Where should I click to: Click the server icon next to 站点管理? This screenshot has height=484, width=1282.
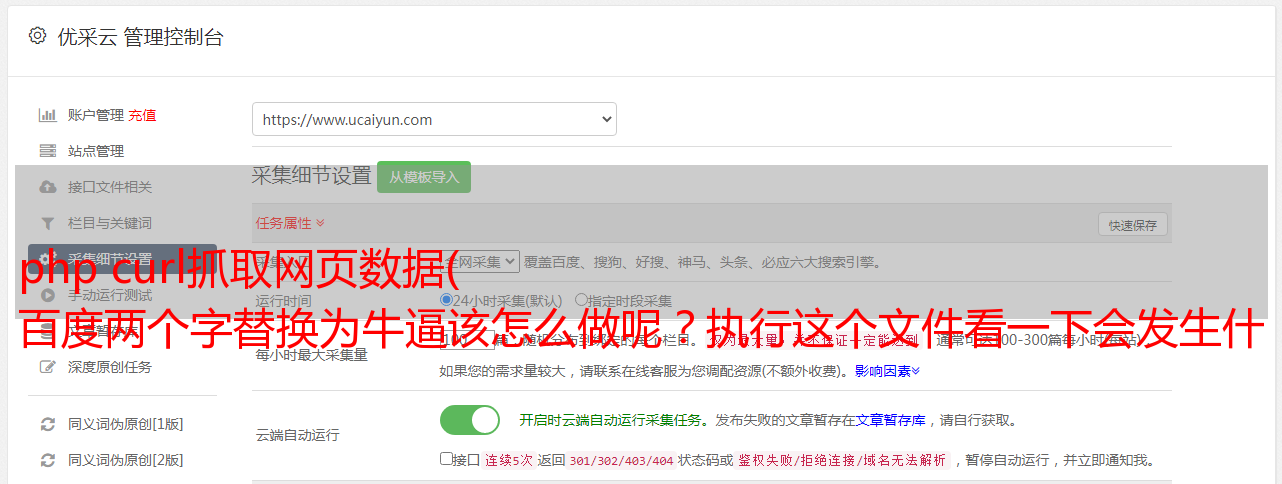[47, 151]
